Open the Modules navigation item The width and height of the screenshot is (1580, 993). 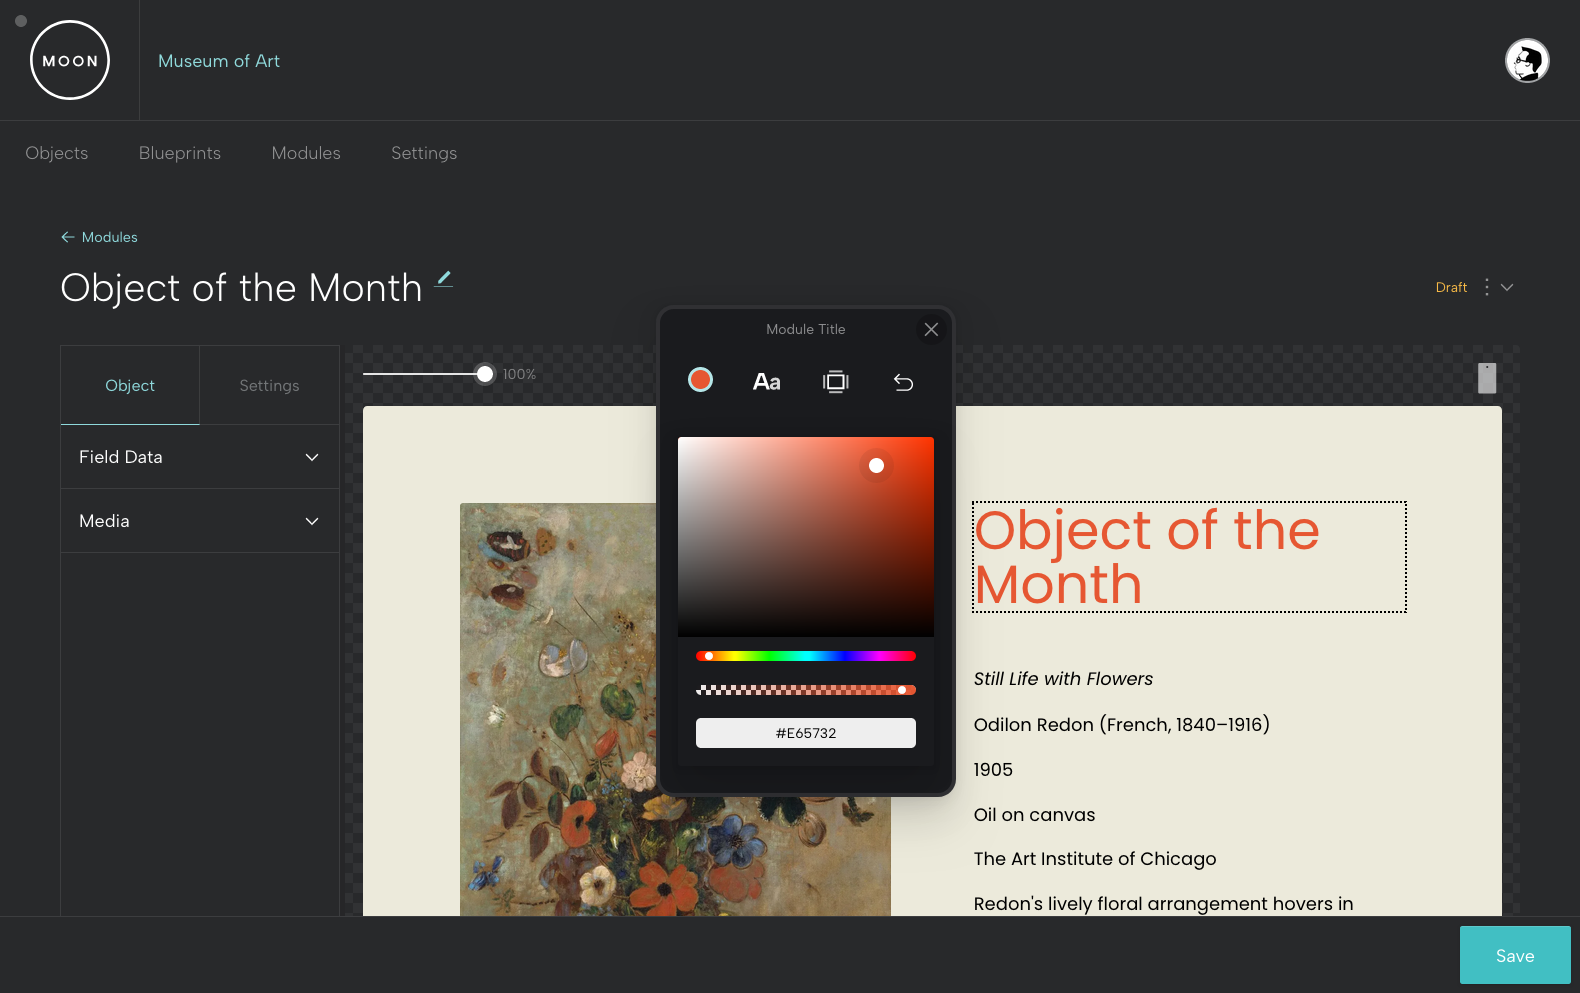point(306,153)
